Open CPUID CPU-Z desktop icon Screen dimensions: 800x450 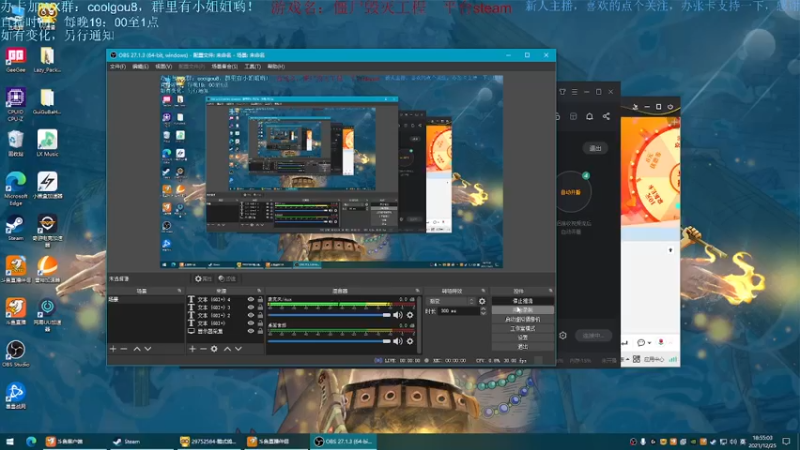point(15,104)
